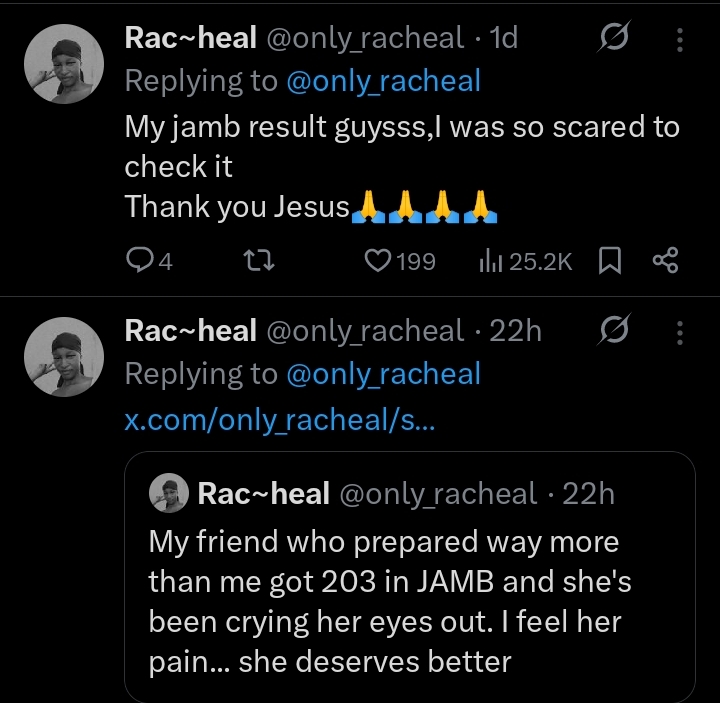
Task: Bookmark the jamb result tweet
Action: click(x=608, y=261)
